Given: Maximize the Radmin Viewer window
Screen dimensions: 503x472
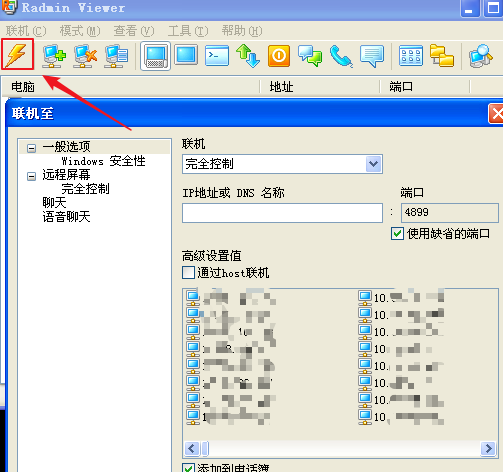Looking at the screenshot, I should pyautogui.click(x=493, y=8).
